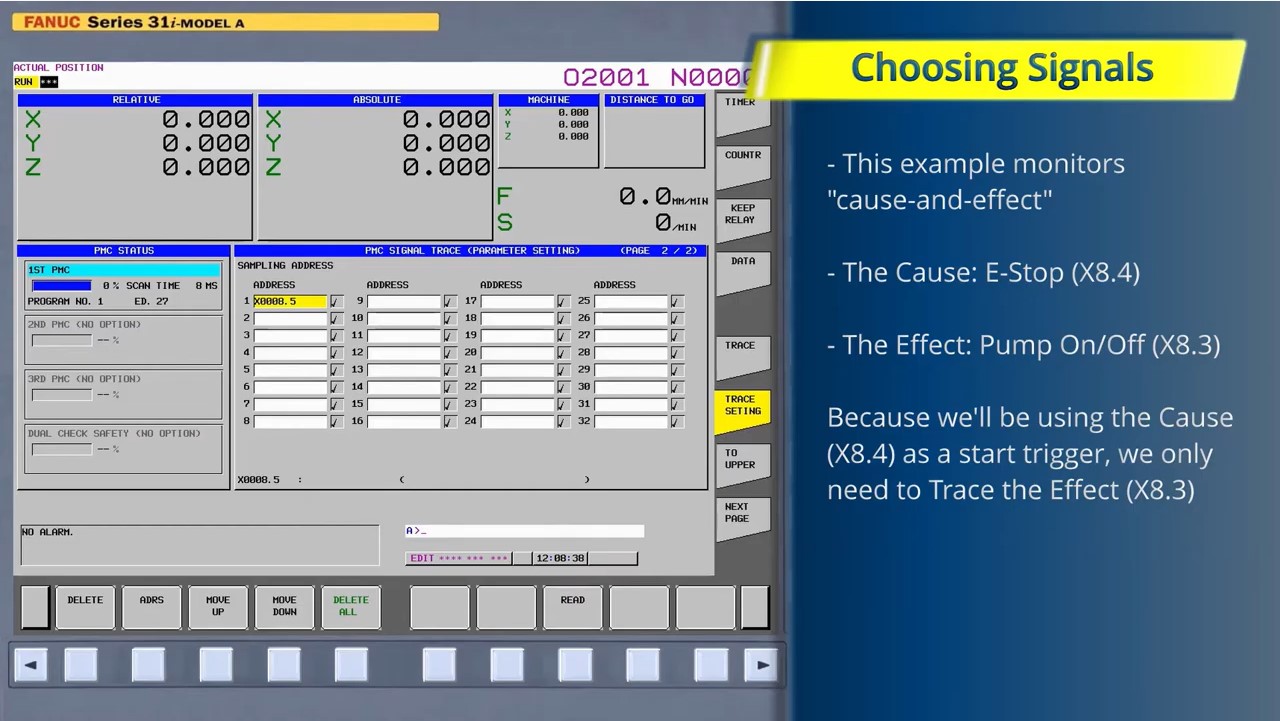The height and width of the screenshot is (721, 1280).
Task: Select the X0008.5 sampling address field
Action: click(287, 301)
